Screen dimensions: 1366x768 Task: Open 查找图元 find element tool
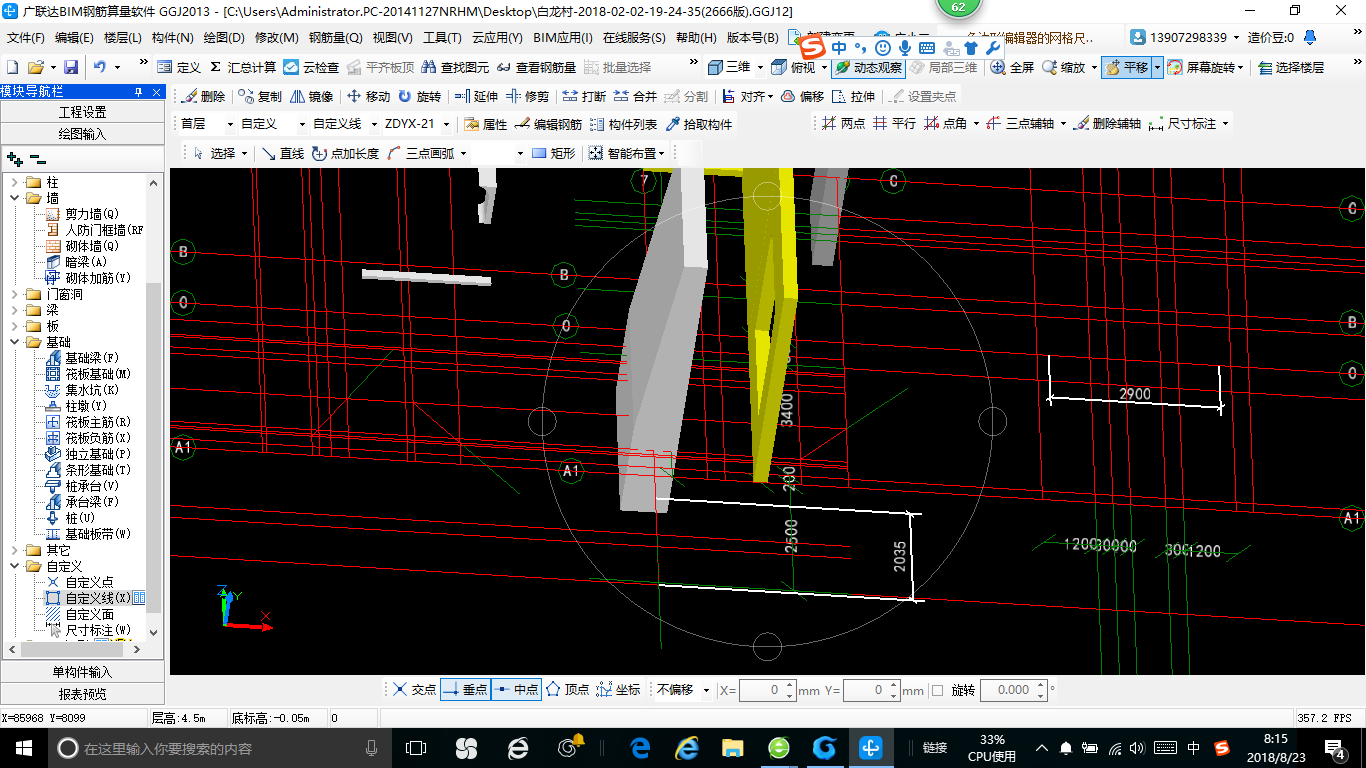click(456, 67)
